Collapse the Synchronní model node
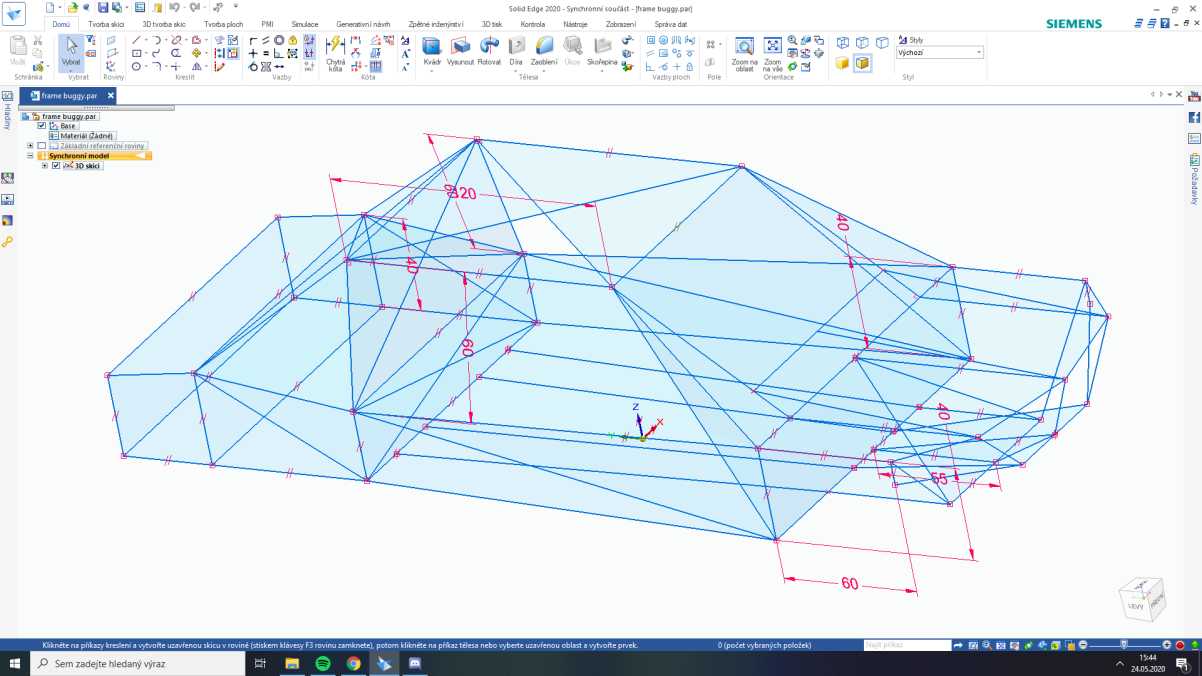The image size is (1202, 676). [30, 156]
